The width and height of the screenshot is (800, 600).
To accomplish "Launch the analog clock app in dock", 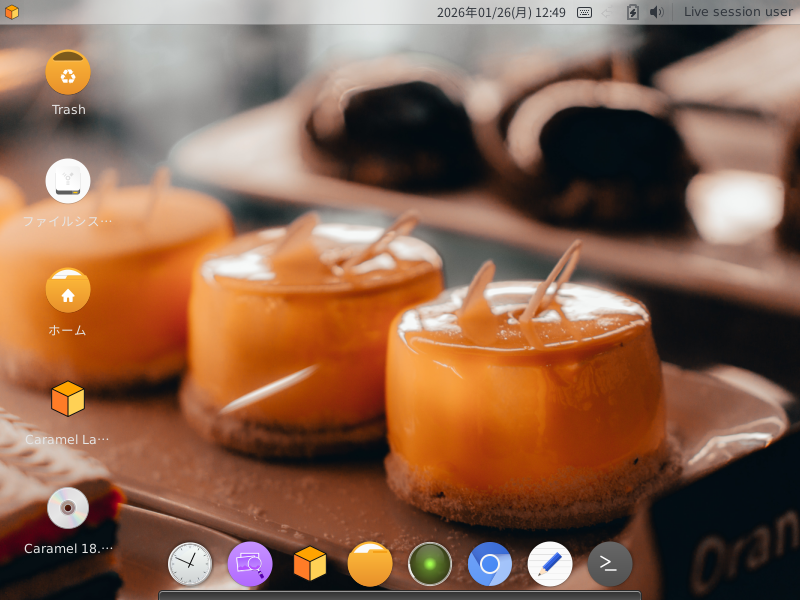I will coord(190,564).
